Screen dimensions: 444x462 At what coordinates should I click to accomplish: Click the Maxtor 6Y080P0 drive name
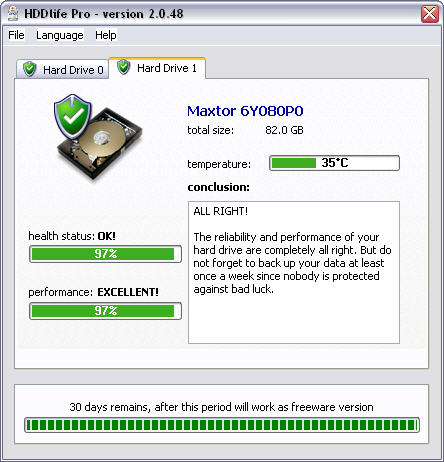tap(245, 111)
